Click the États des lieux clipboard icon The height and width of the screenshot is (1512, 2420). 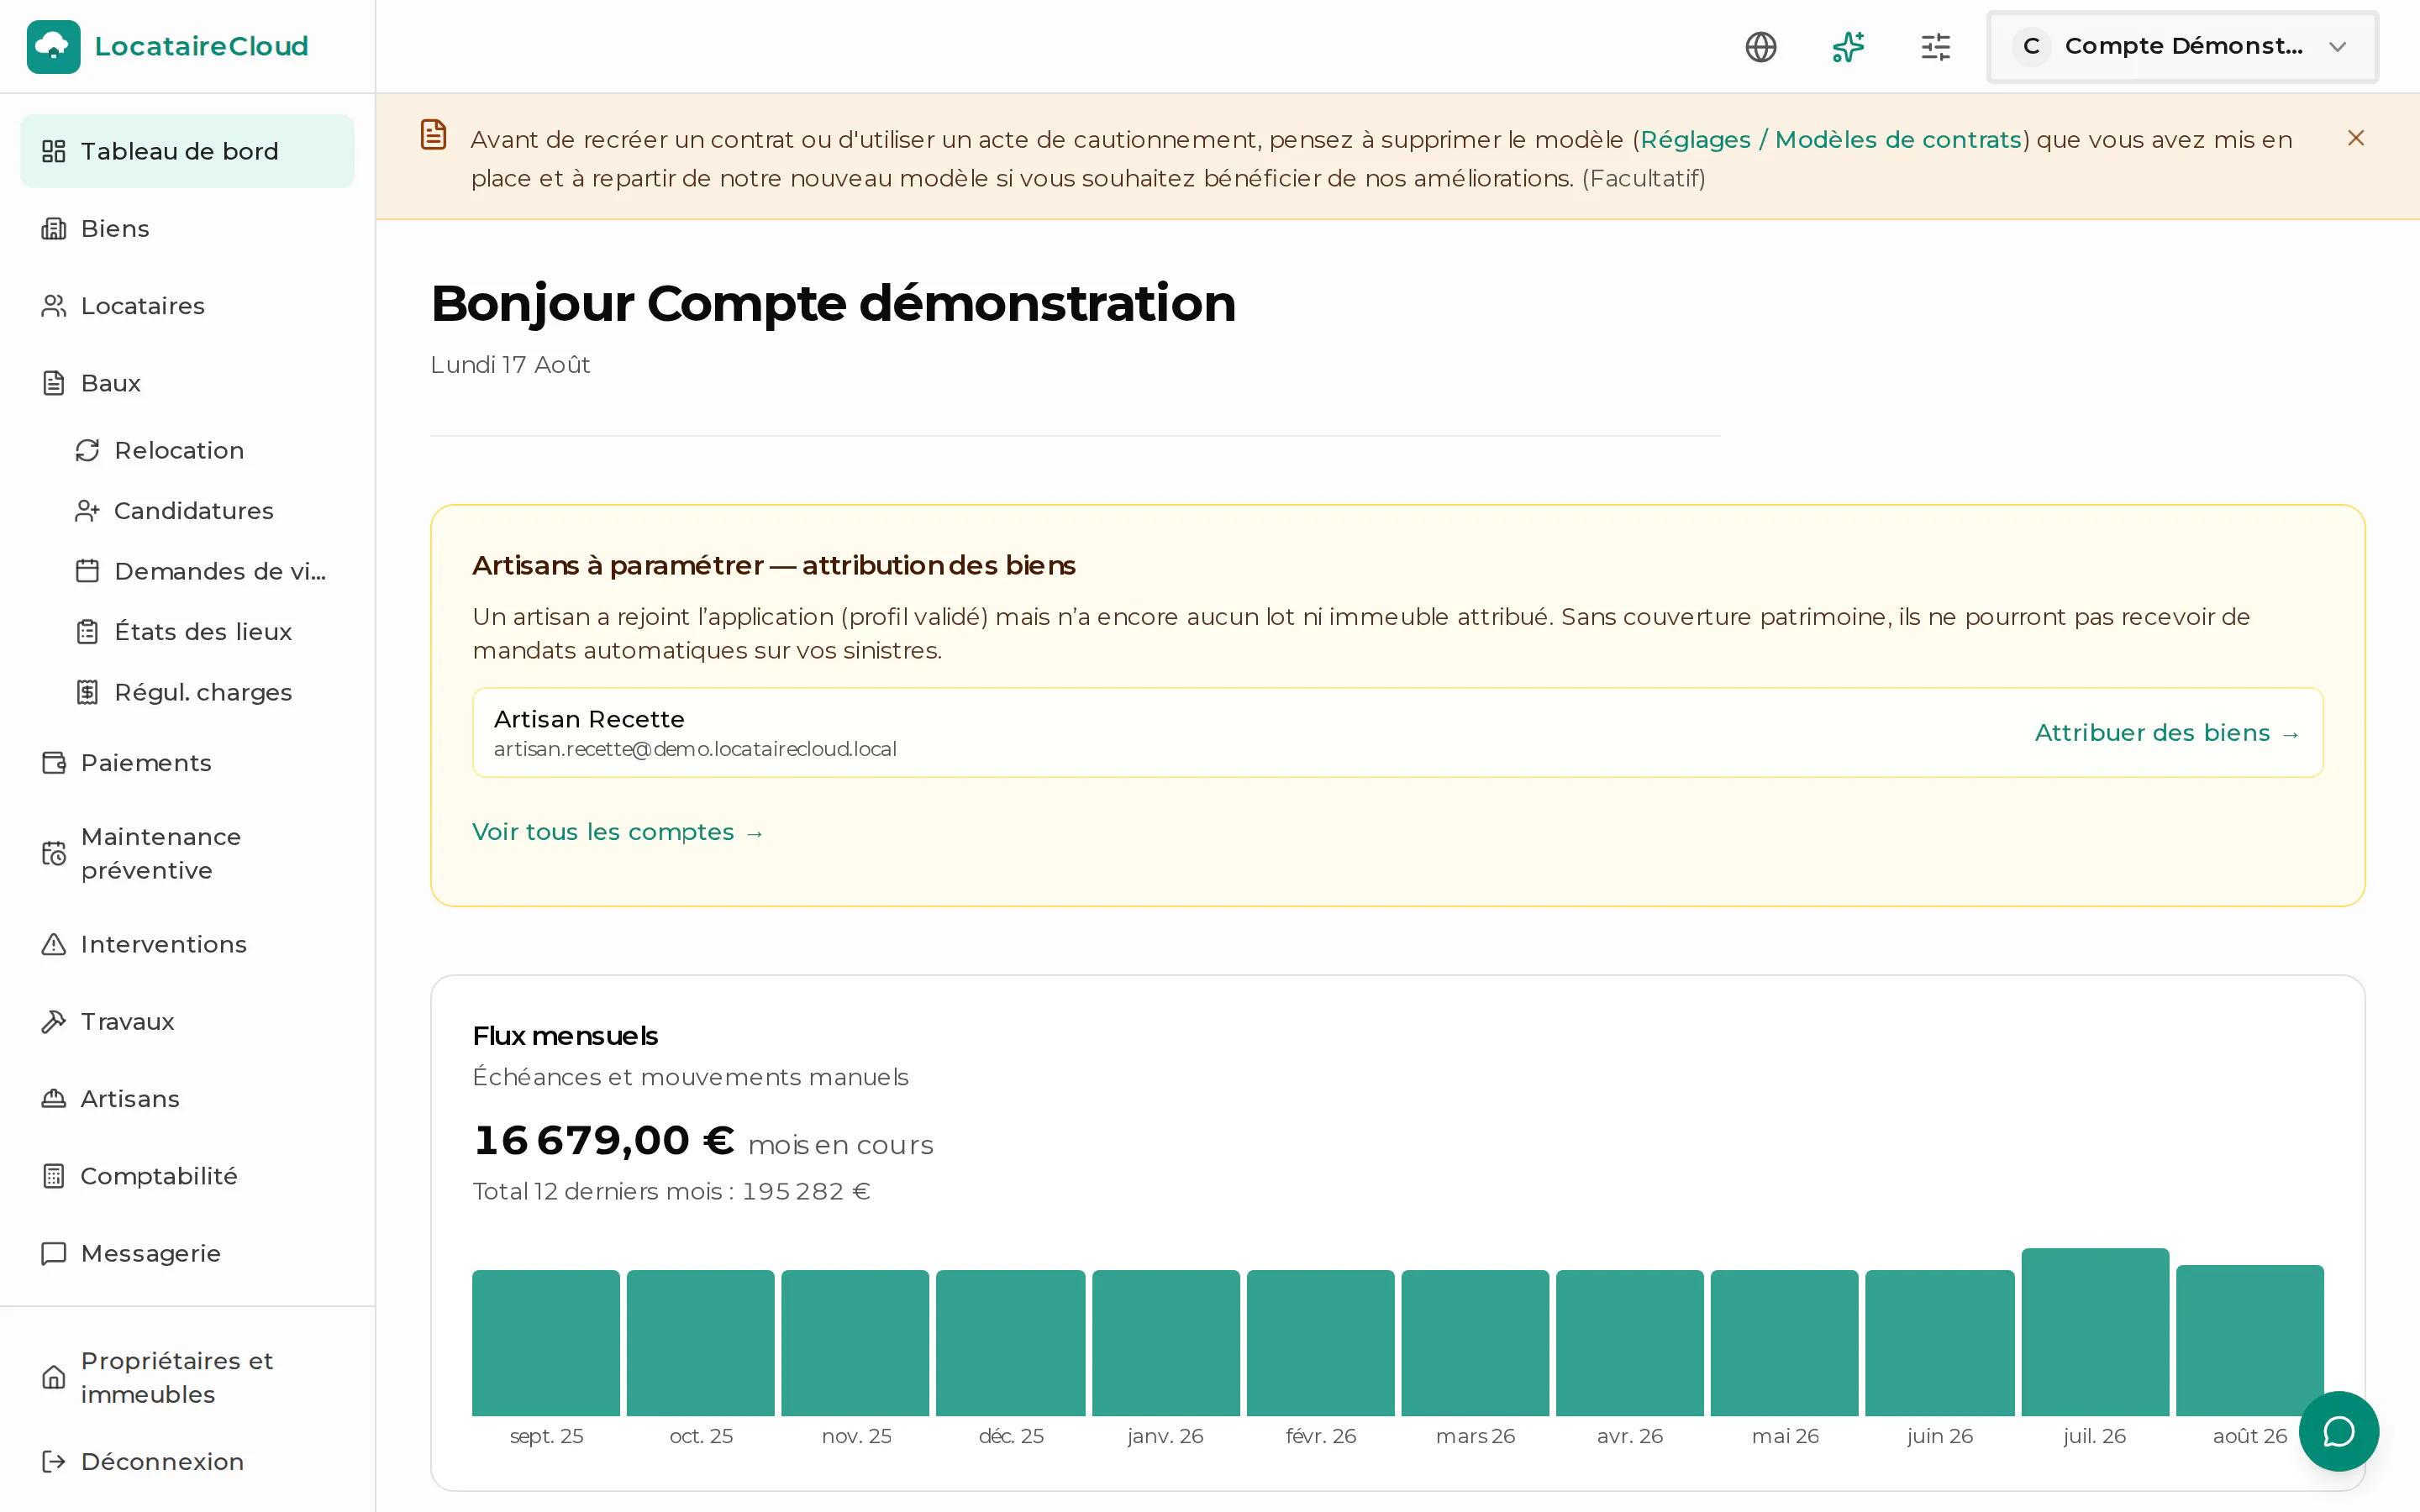(87, 632)
